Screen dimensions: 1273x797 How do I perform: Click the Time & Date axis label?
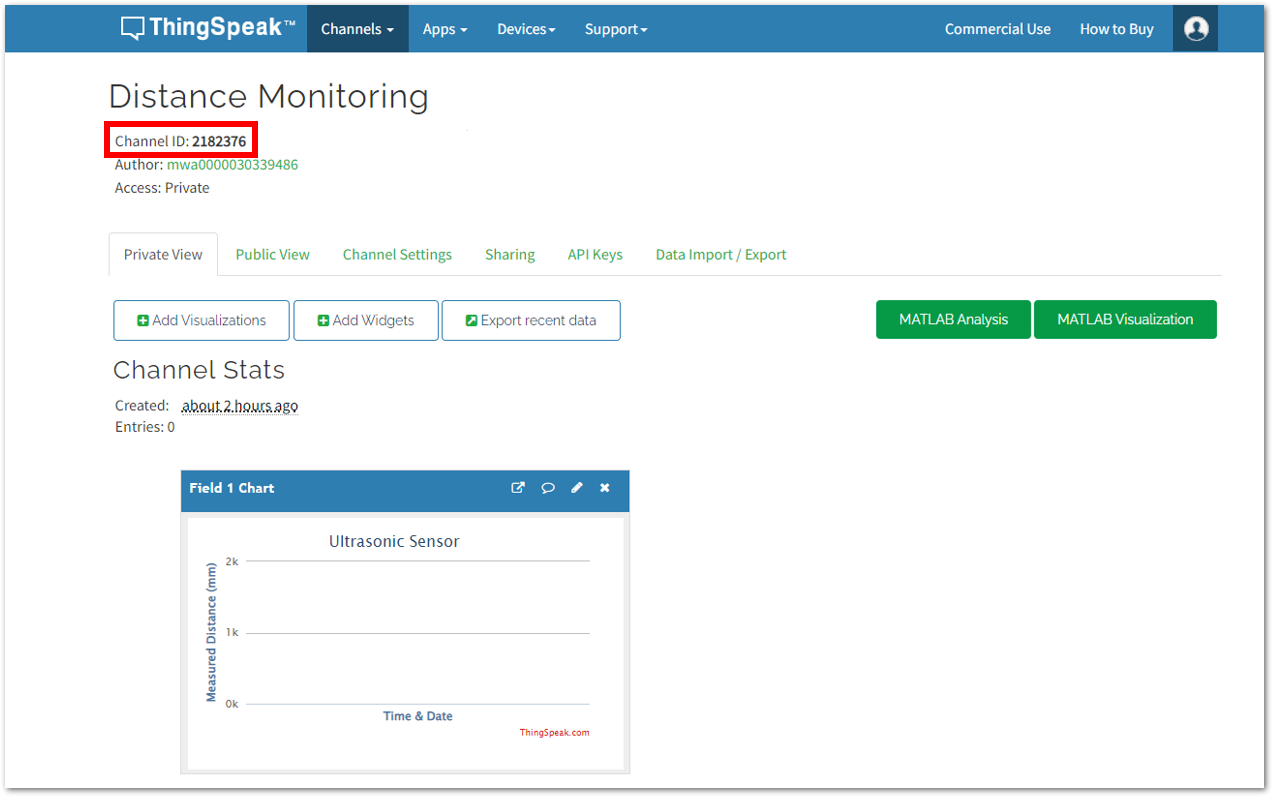click(x=418, y=716)
